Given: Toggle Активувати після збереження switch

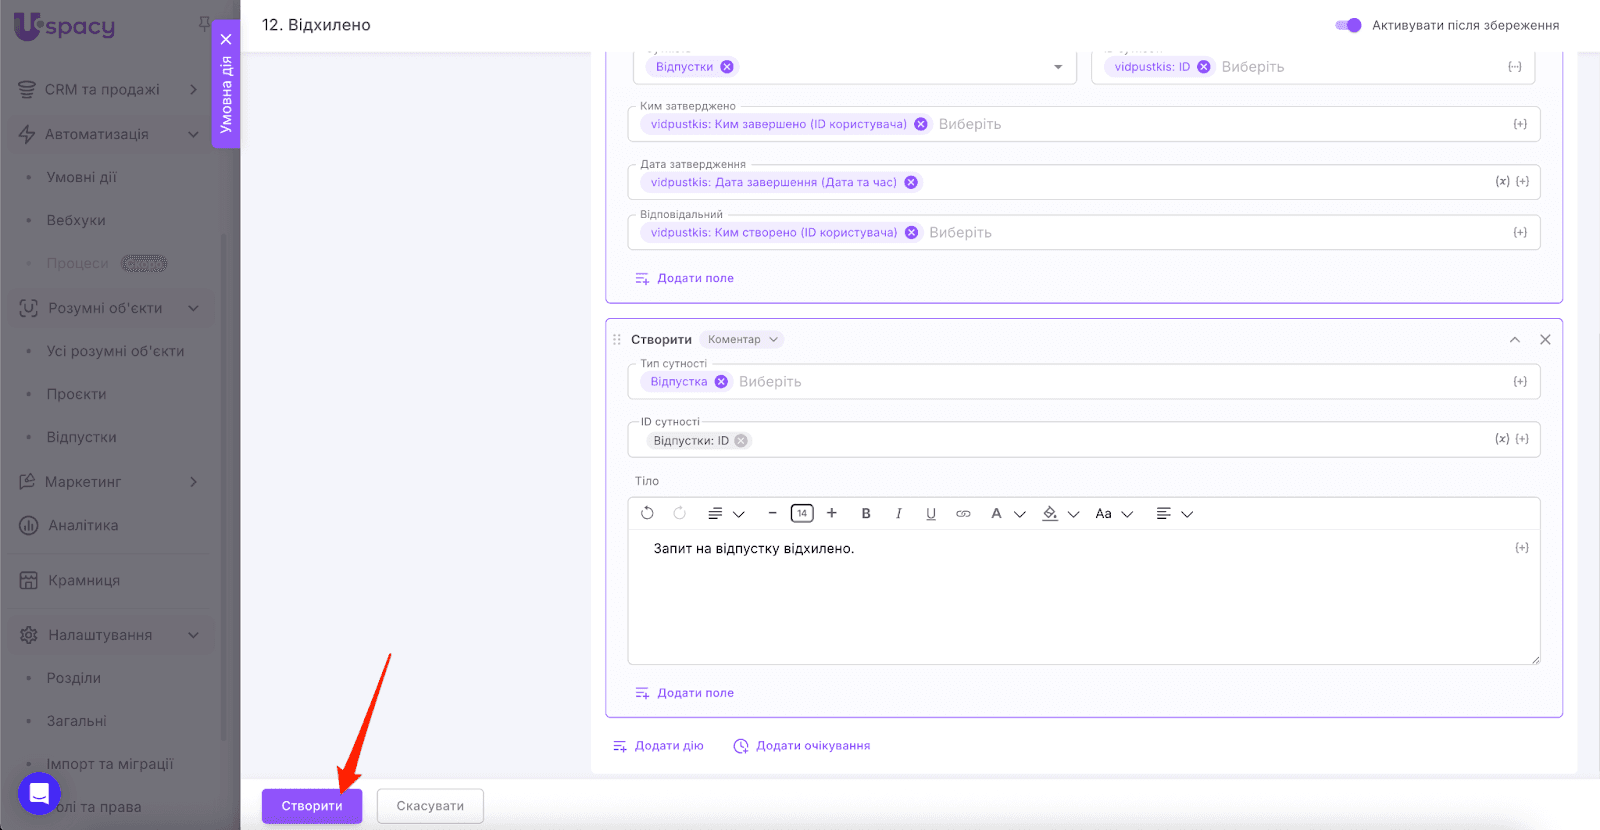Looking at the screenshot, I should coord(1348,25).
